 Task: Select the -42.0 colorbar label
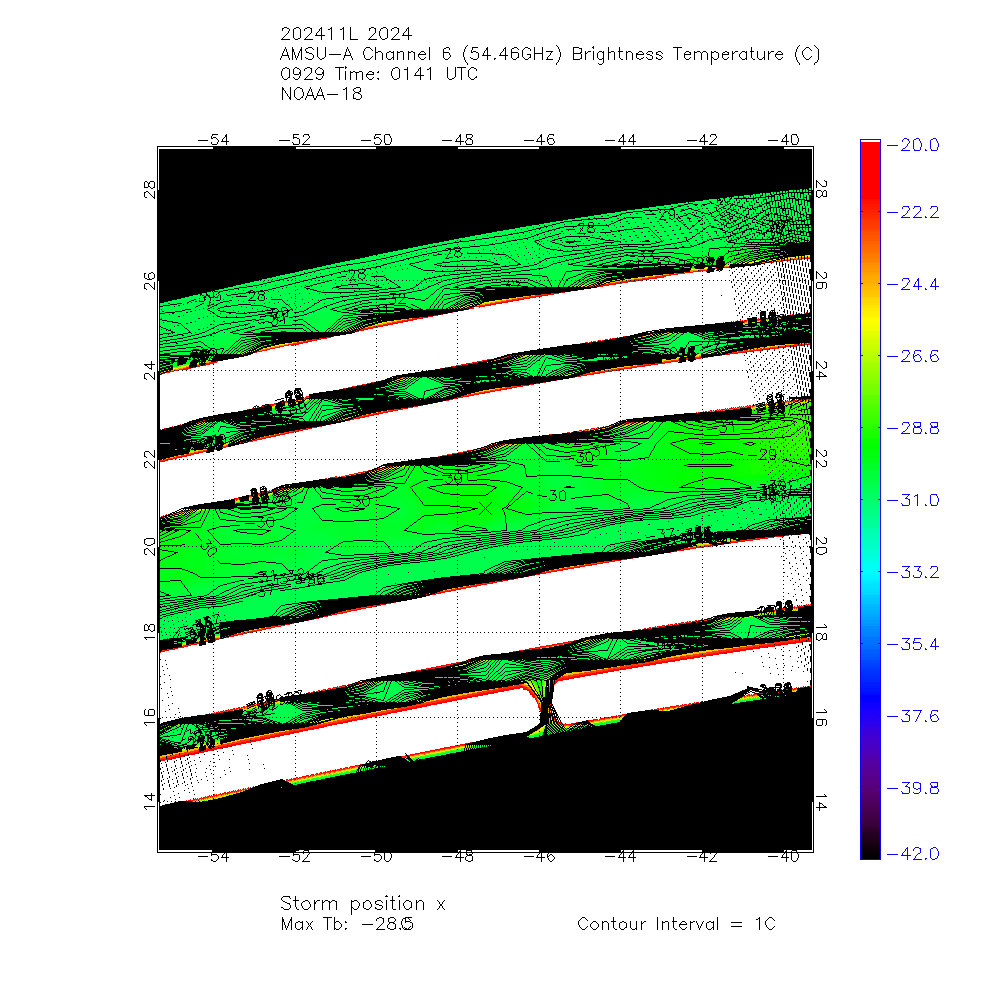click(917, 853)
